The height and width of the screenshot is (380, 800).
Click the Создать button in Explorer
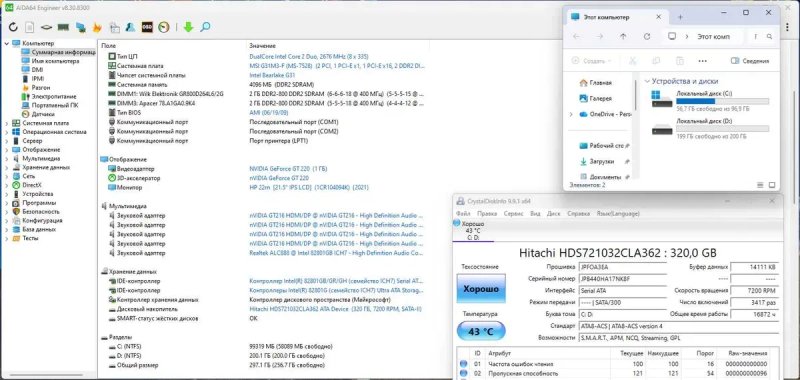coord(592,61)
